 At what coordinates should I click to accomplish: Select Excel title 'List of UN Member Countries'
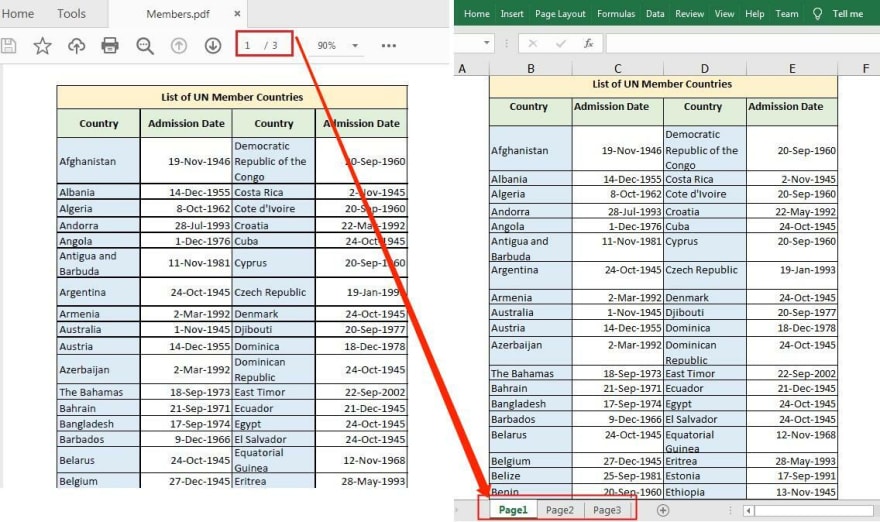(663, 85)
